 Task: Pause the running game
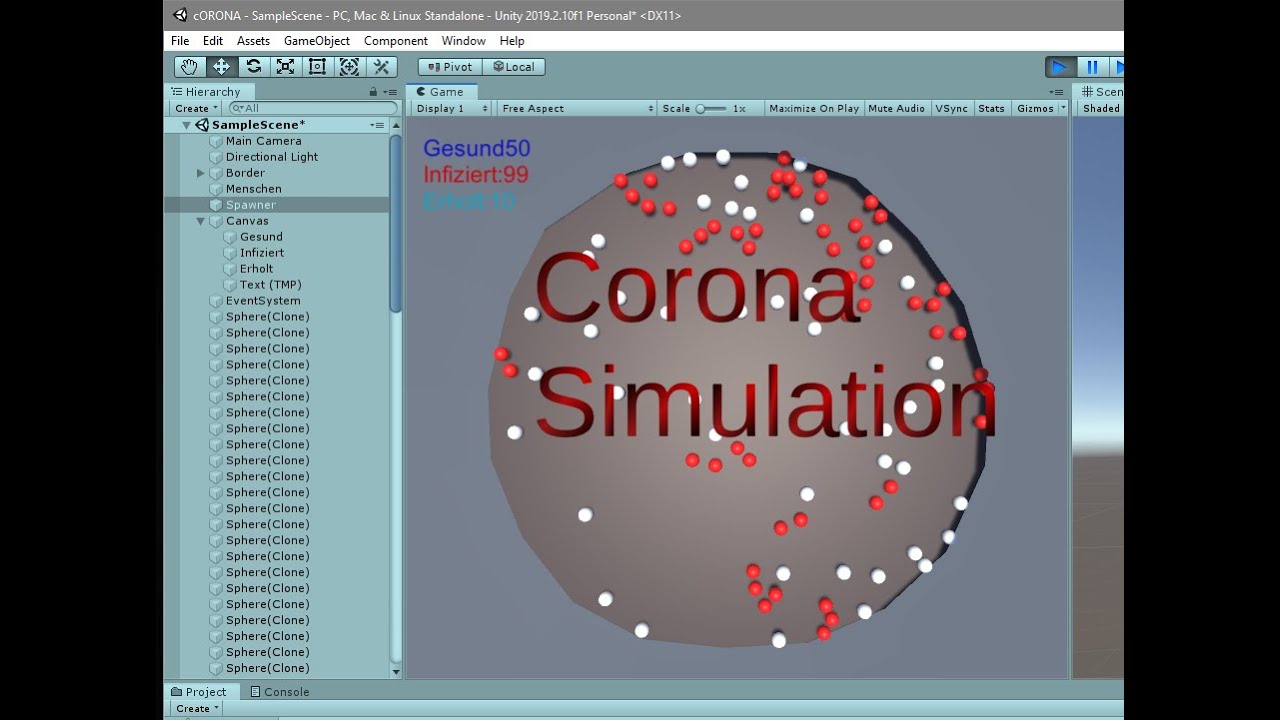click(x=1092, y=67)
